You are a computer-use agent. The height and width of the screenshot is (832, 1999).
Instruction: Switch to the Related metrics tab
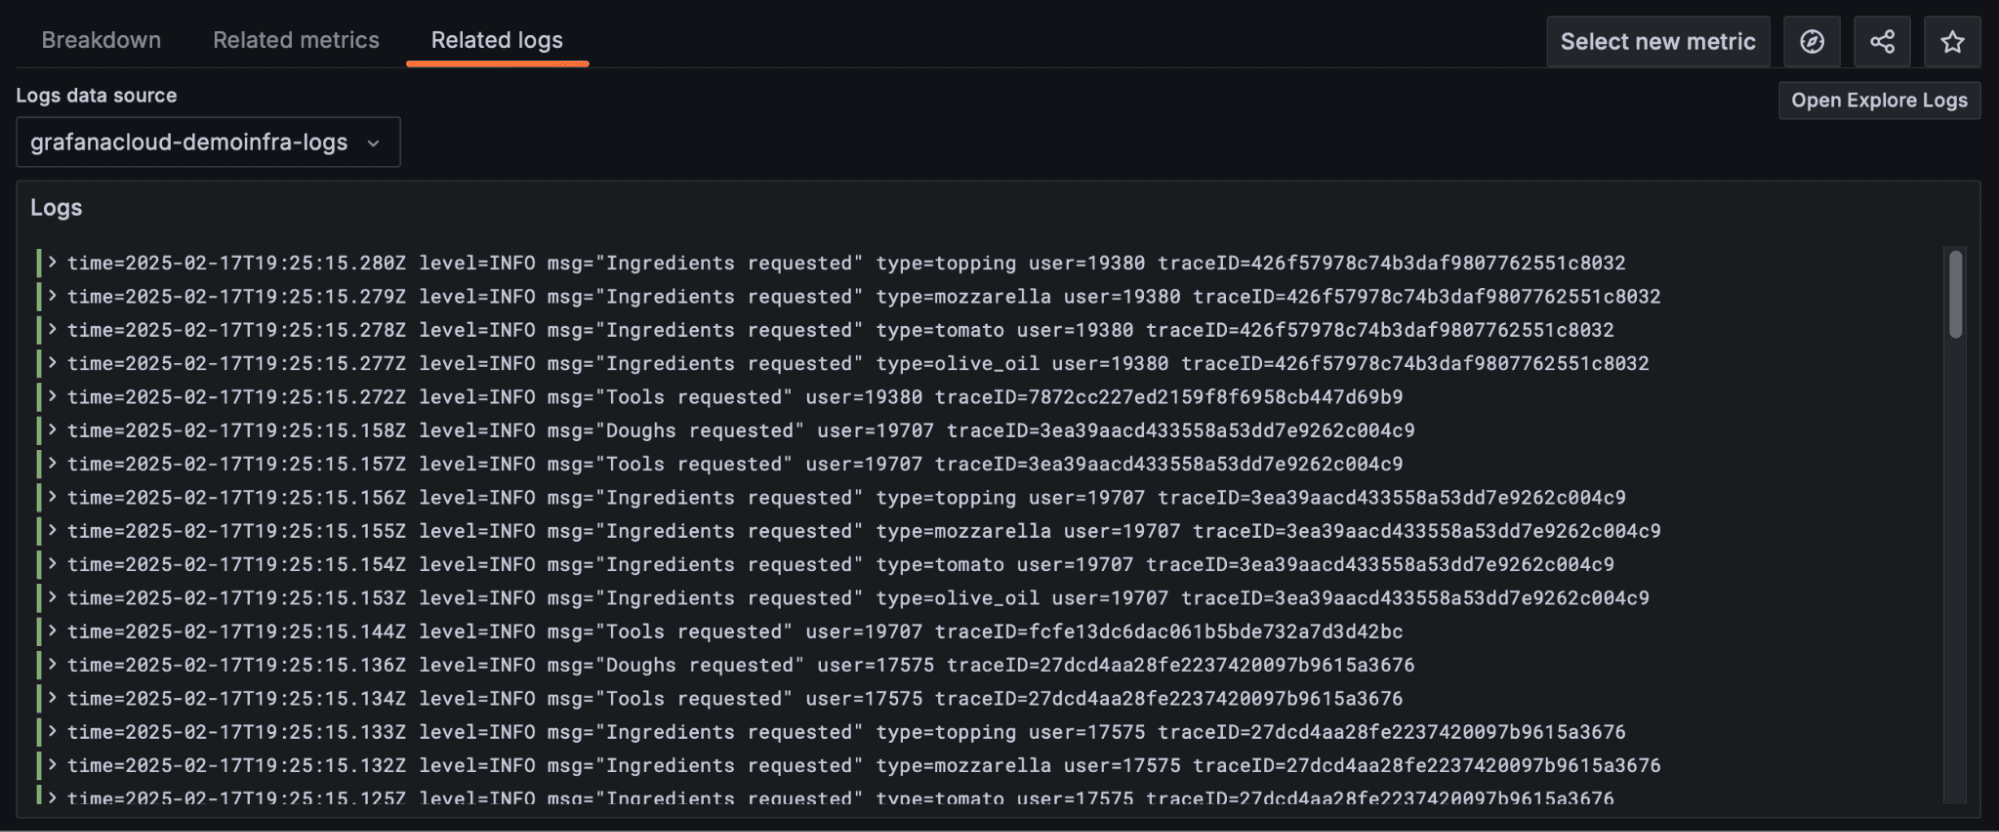(x=295, y=40)
